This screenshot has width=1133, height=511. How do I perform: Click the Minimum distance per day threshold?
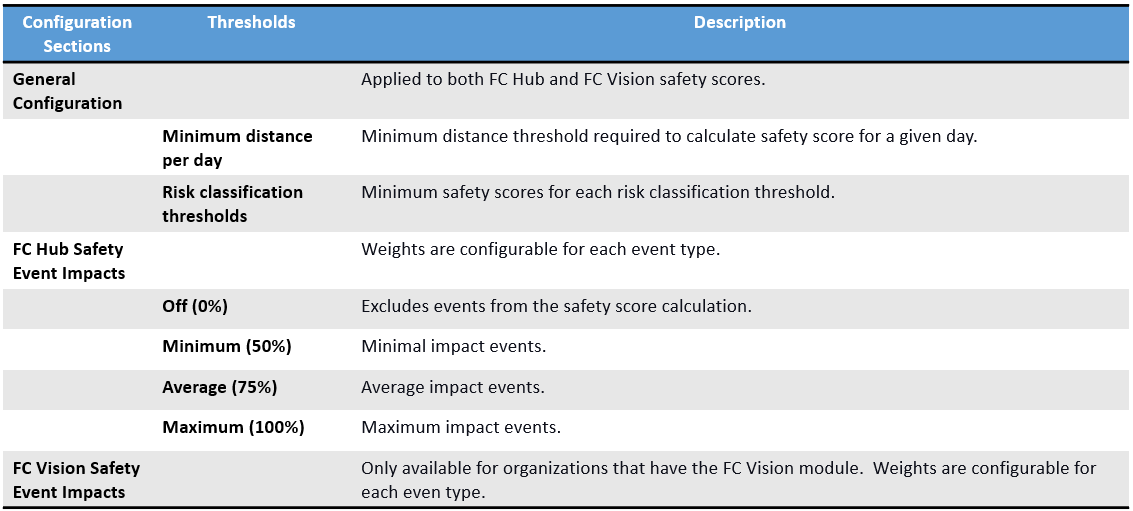237,148
